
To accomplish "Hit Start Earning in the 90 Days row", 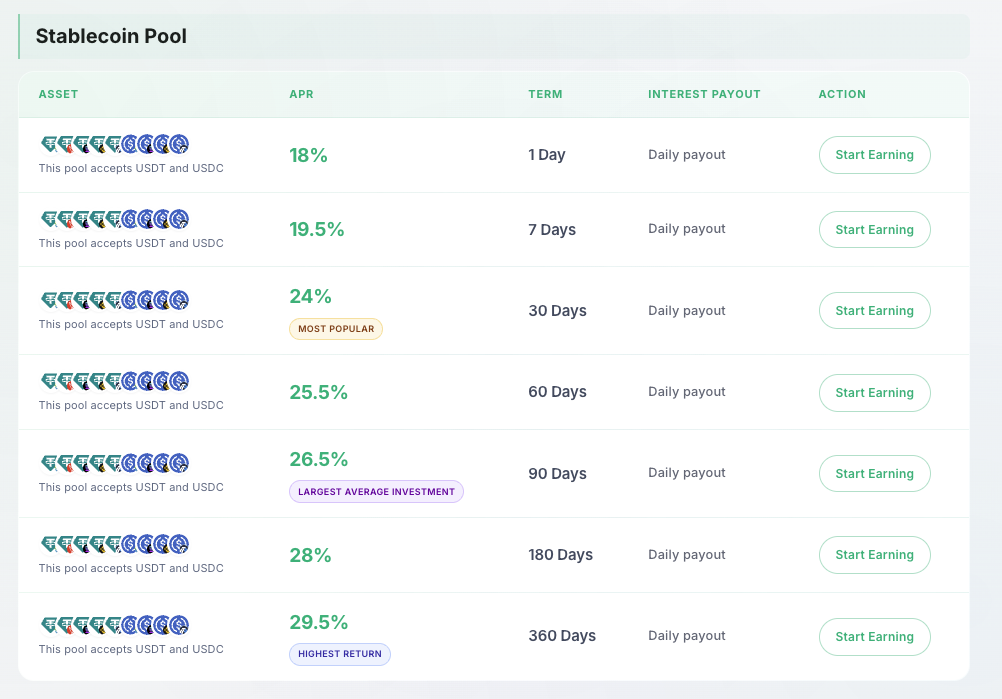I will [x=874, y=473].
